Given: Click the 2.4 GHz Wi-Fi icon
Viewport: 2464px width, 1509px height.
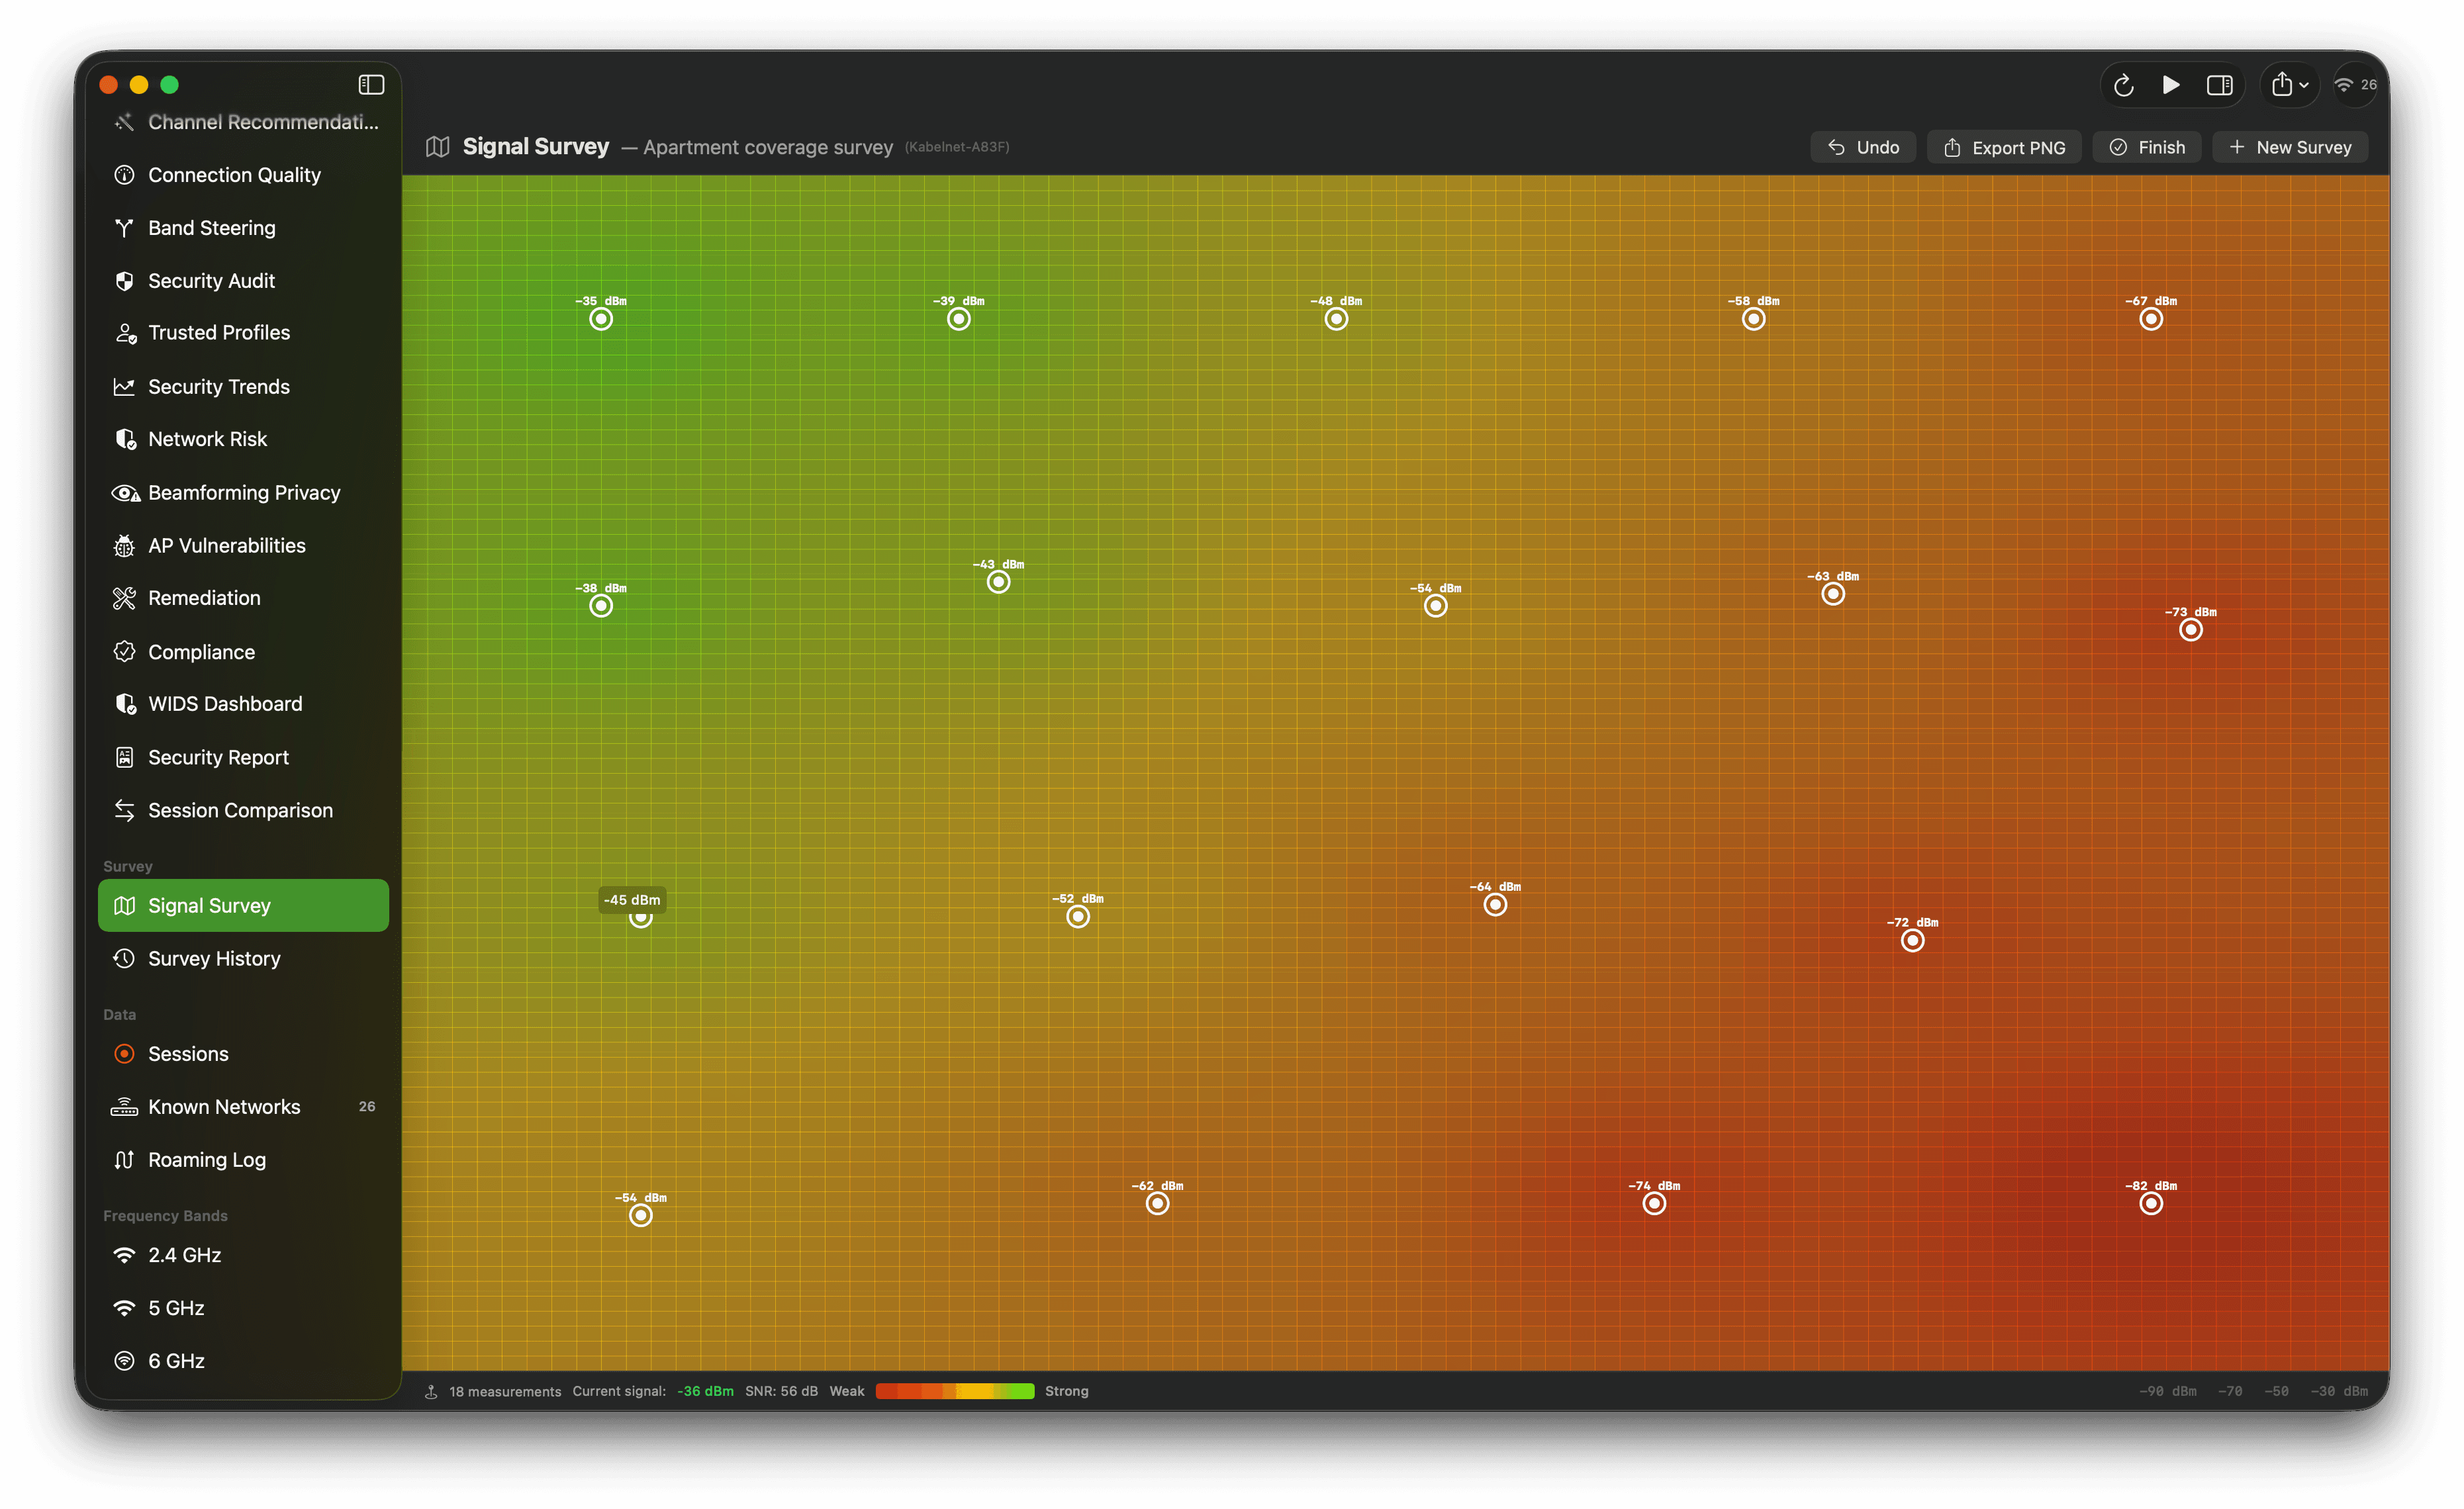Looking at the screenshot, I should point(125,1255).
